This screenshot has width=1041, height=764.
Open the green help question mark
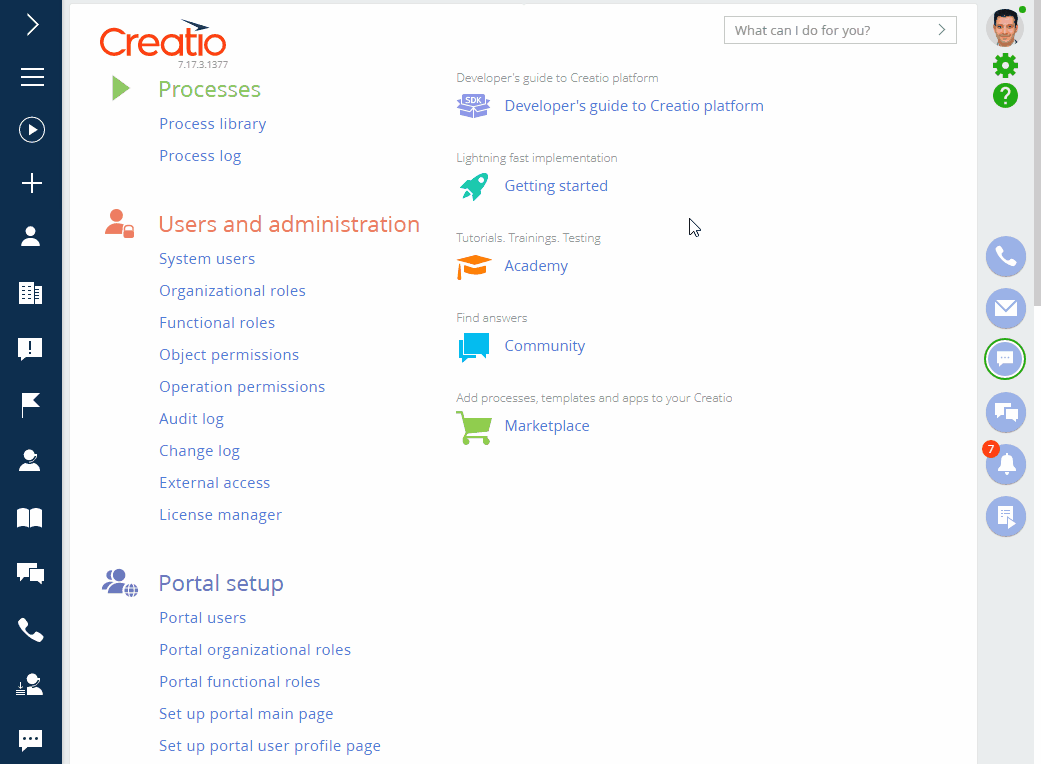1005,96
